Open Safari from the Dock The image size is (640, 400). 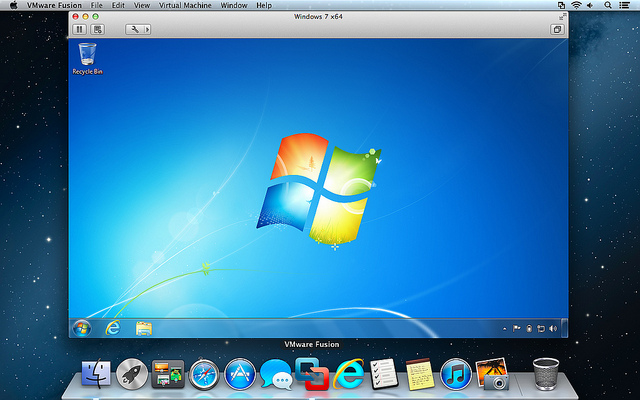tap(204, 375)
